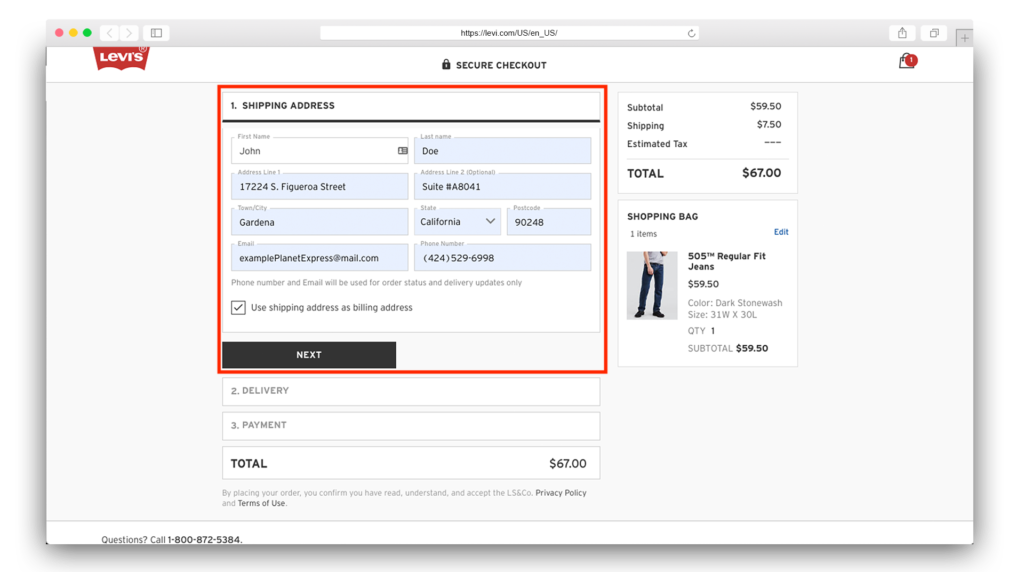Click the Estimated Tax row

[x=707, y=144]
